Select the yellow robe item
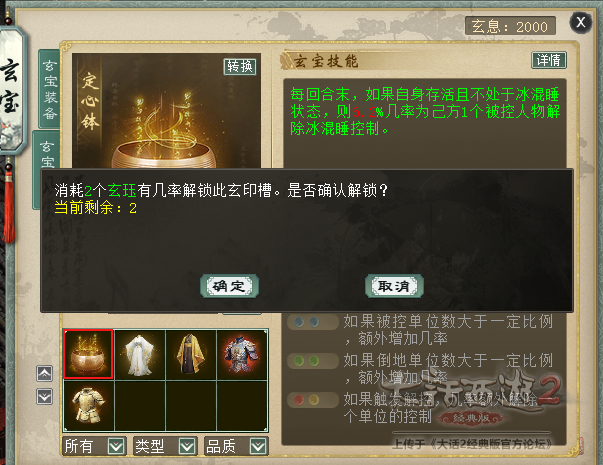 tap(191, 354)
